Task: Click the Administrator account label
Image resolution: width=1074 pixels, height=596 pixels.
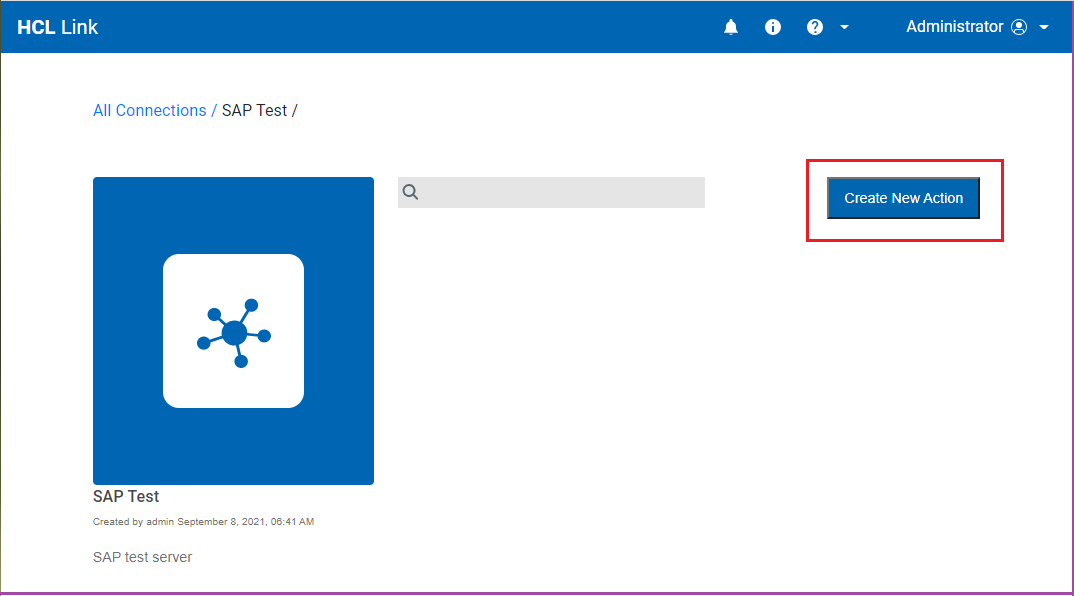Action: coord(954,27)
